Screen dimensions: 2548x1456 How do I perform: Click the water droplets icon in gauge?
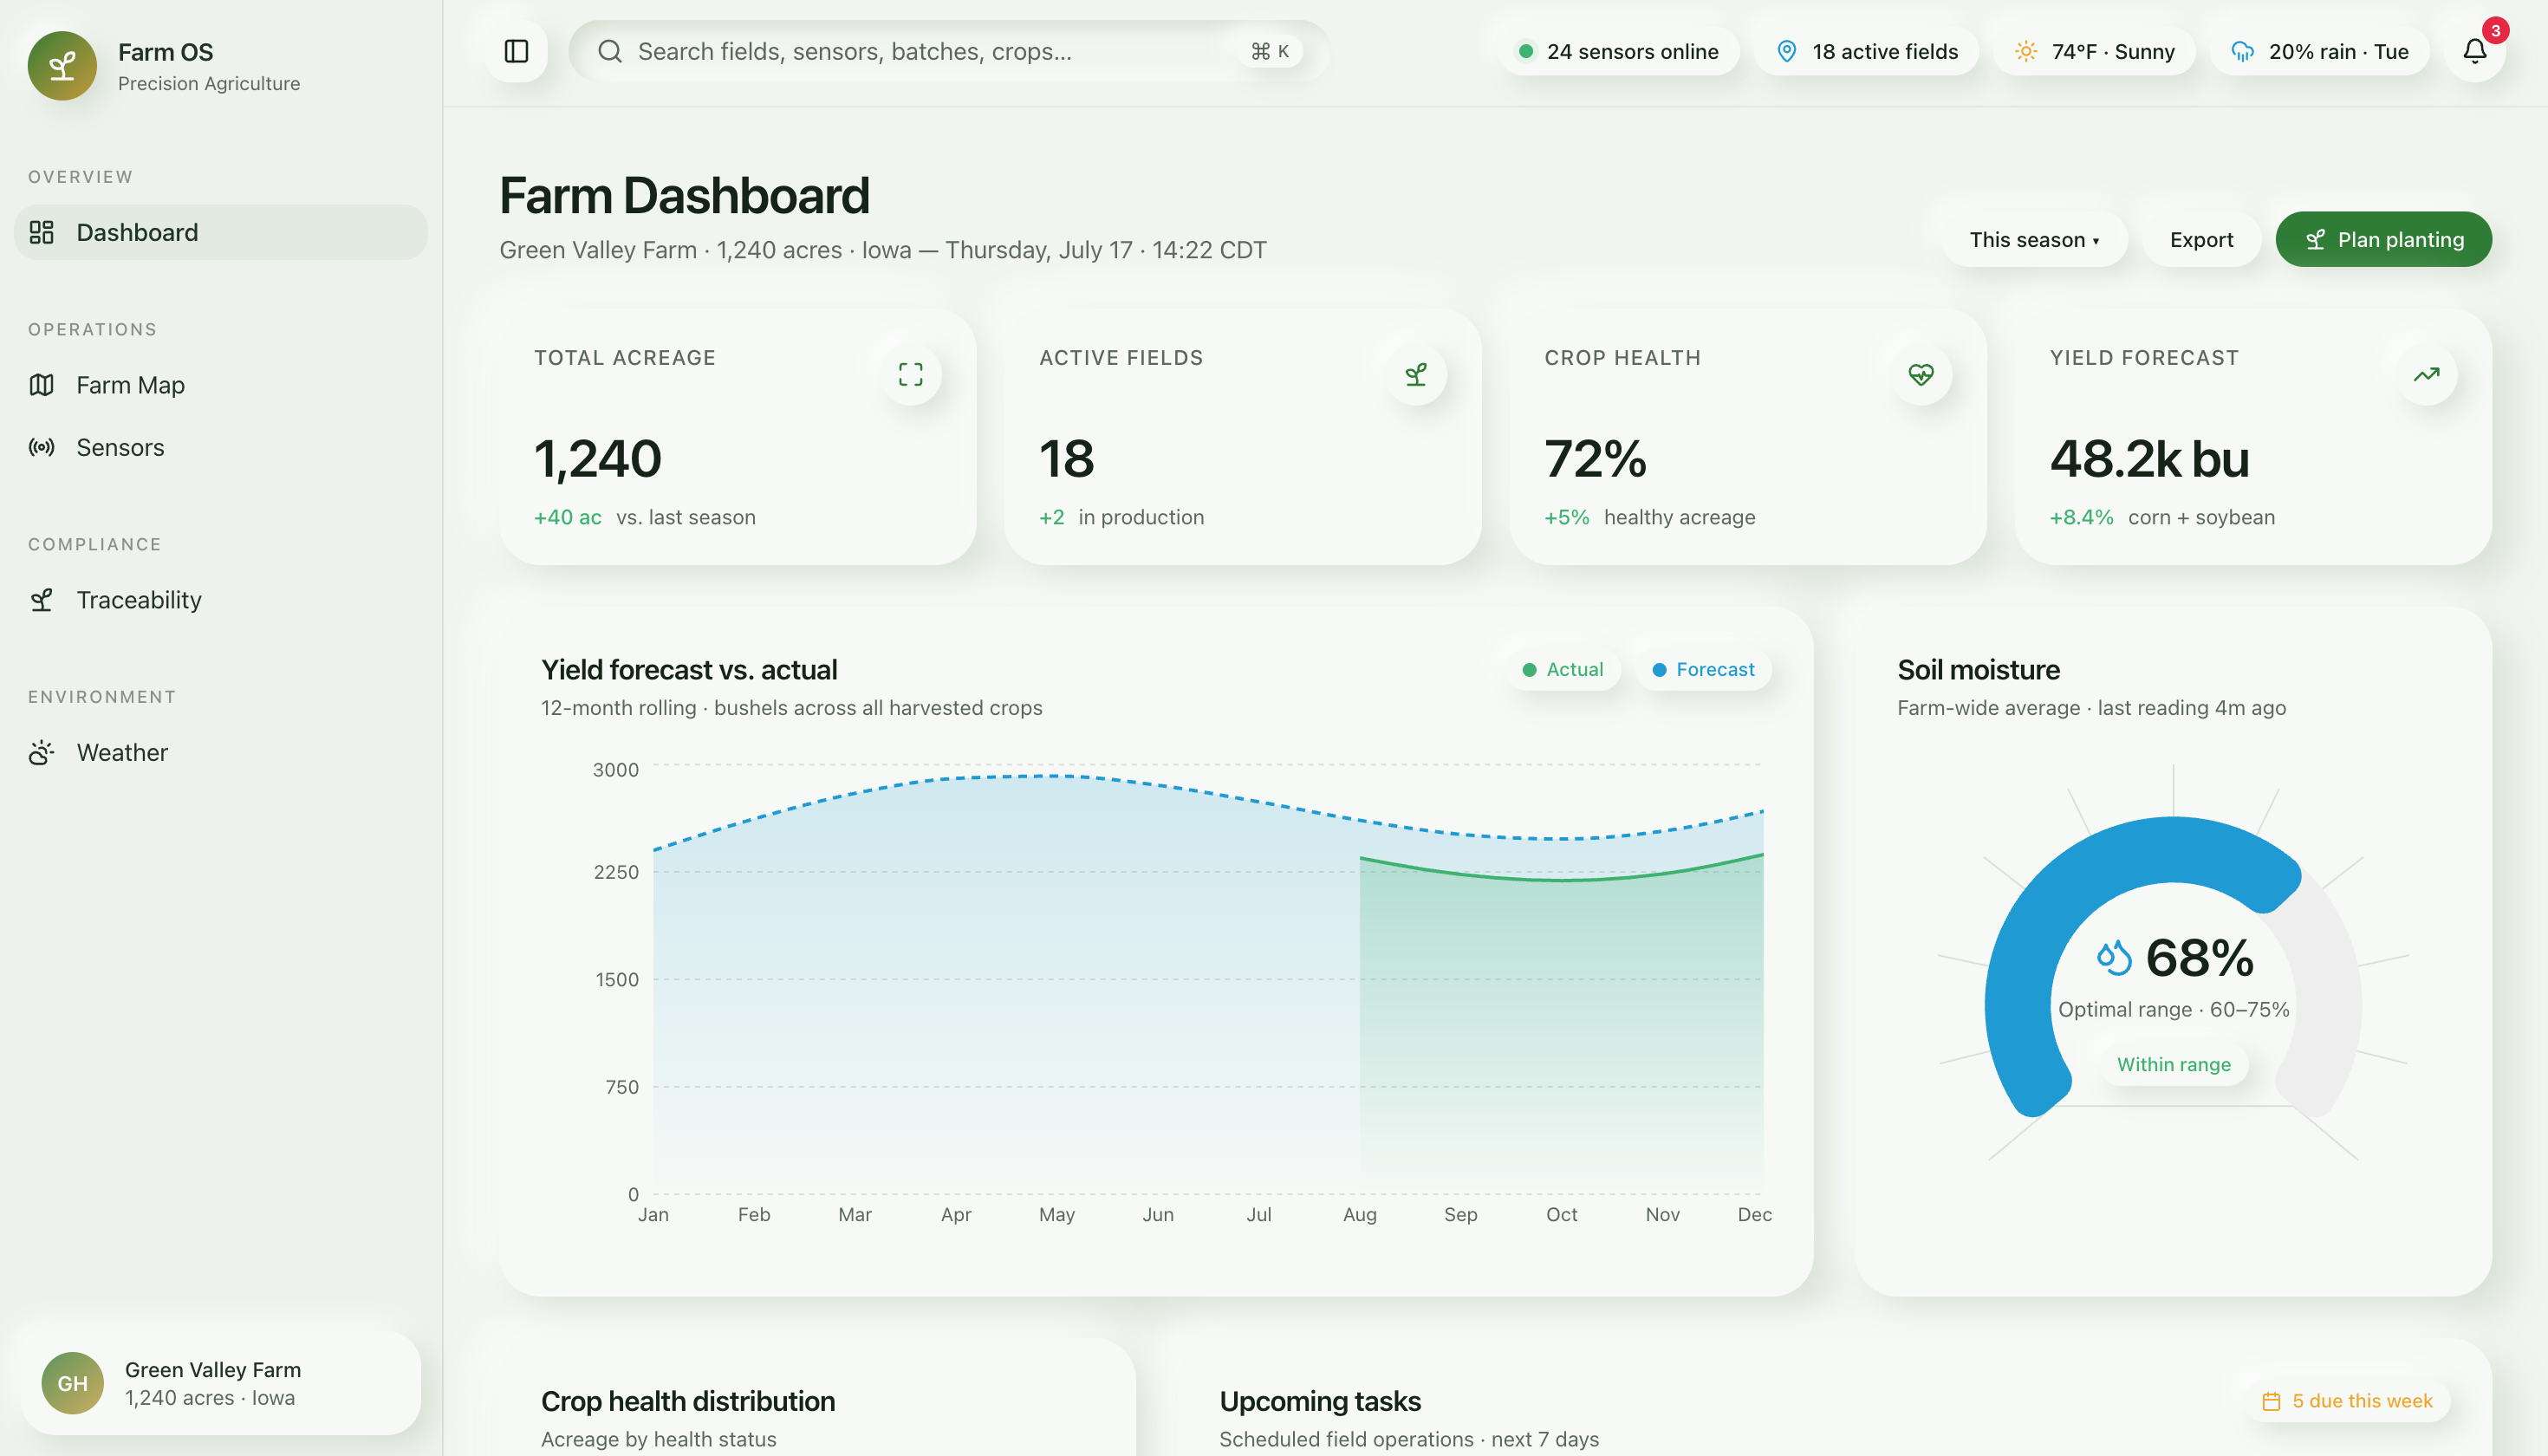pyautogui.click(x=2114, y=957)
